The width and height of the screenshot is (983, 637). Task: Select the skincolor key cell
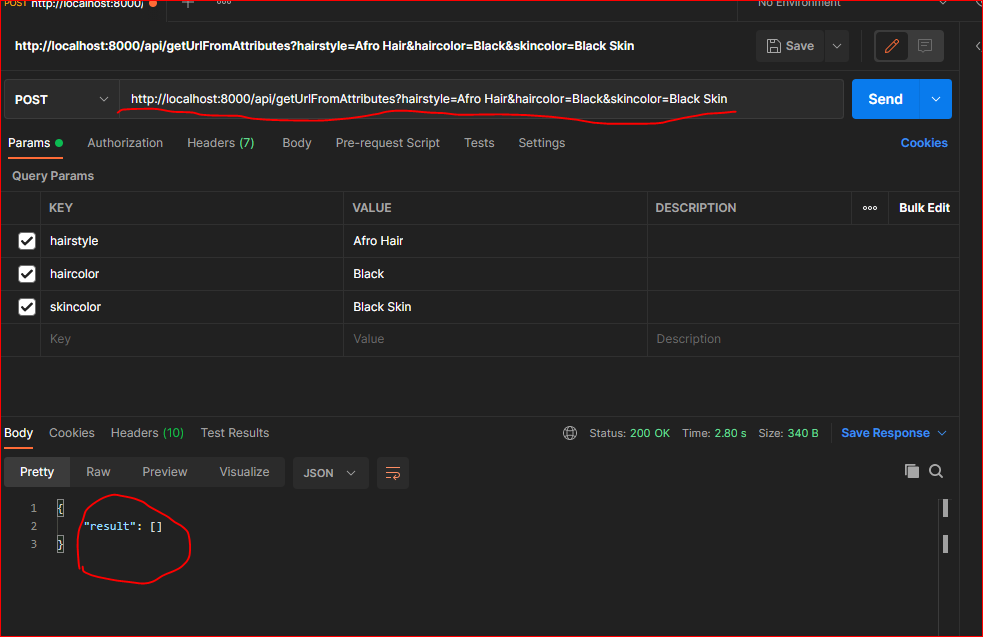192,307
